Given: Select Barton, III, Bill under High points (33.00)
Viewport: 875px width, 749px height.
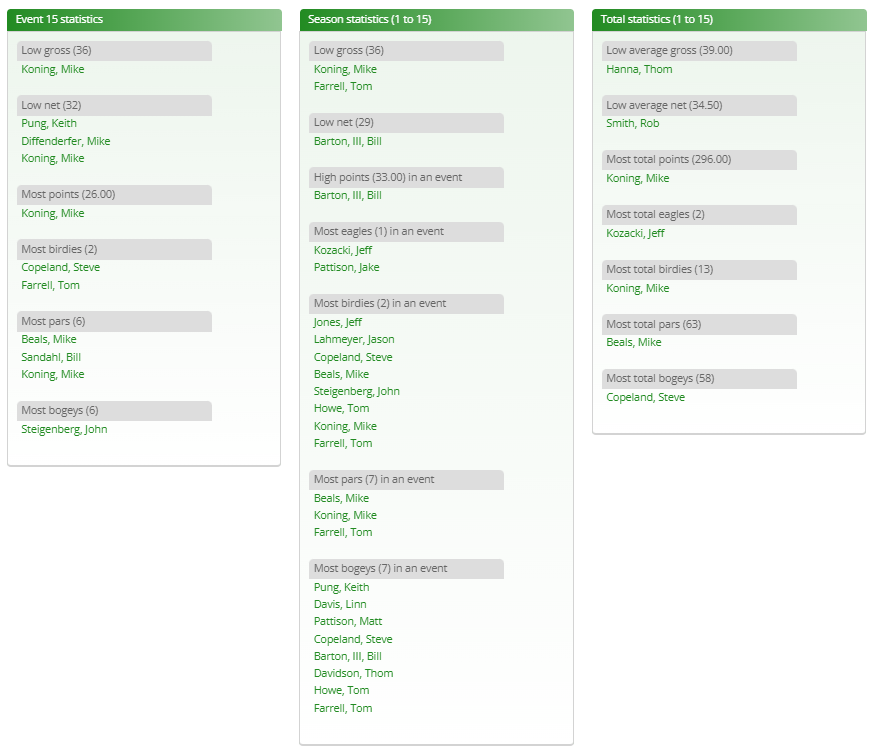Looking at the screenshot, I should click(348, 195).
